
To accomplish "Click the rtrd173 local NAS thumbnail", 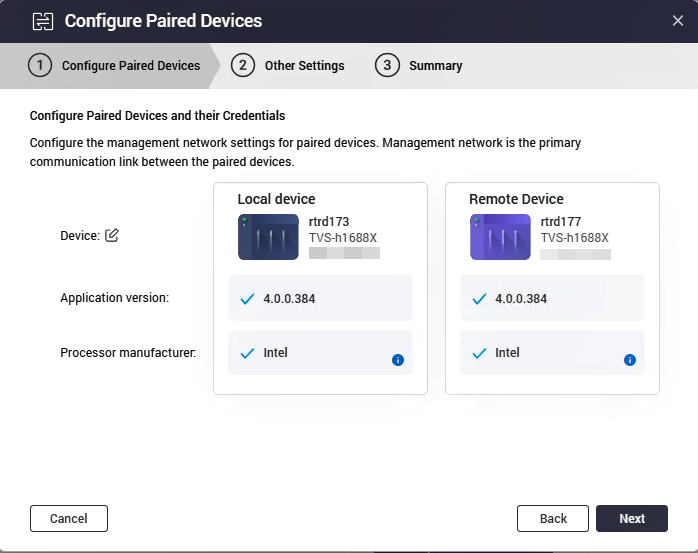I will tap(268, 237).
